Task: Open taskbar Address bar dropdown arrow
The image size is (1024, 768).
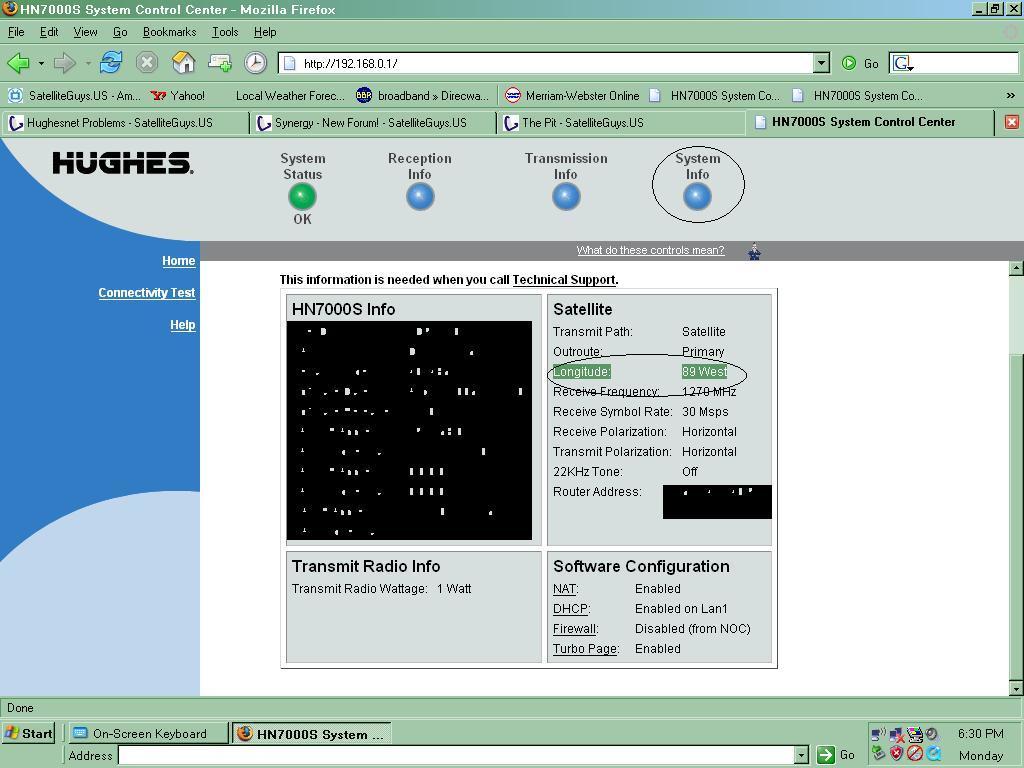Action: (x=801, y=755)
